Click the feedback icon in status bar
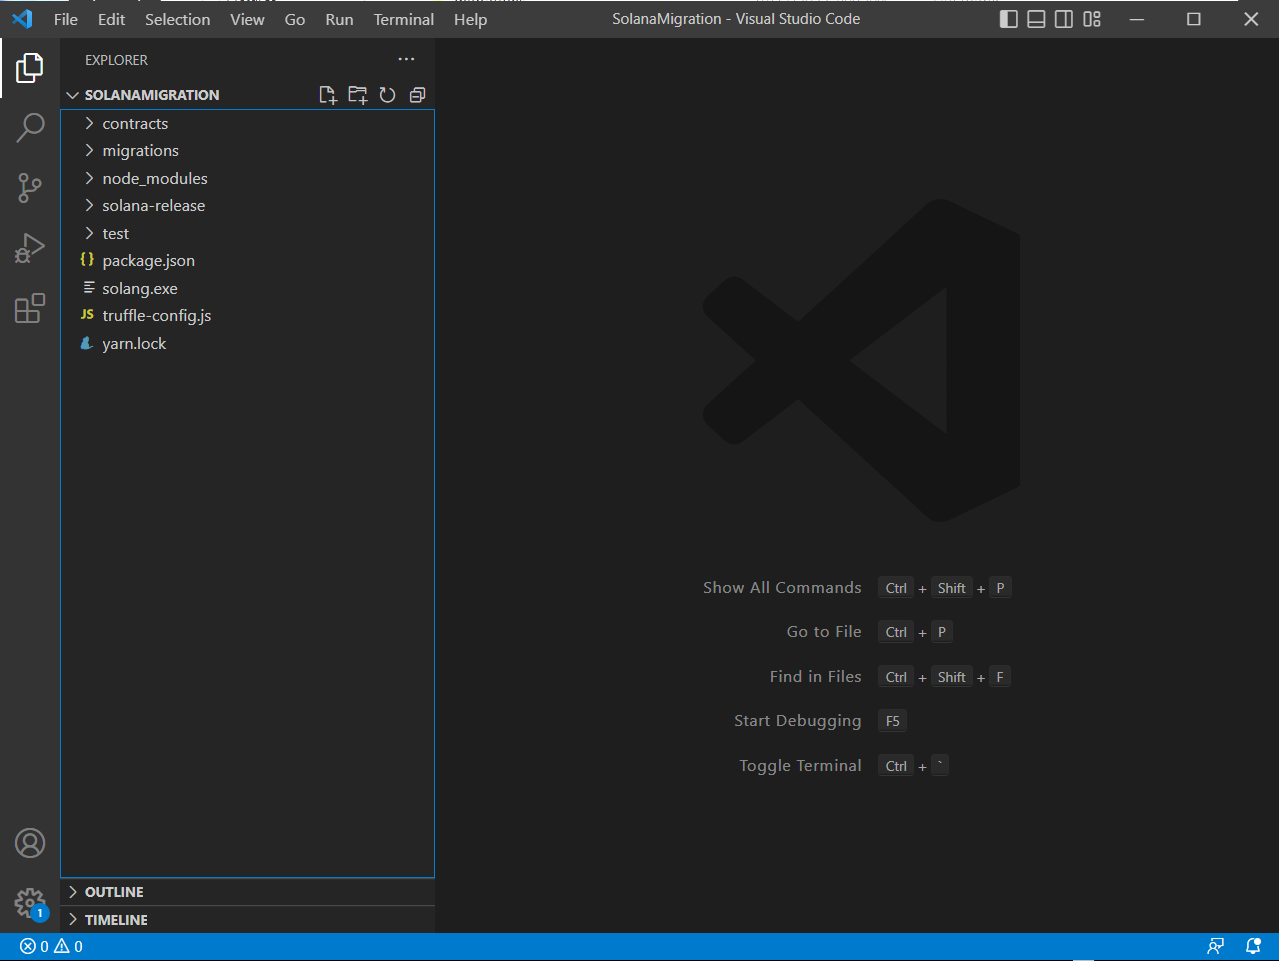 click(x=1216, y=946)
